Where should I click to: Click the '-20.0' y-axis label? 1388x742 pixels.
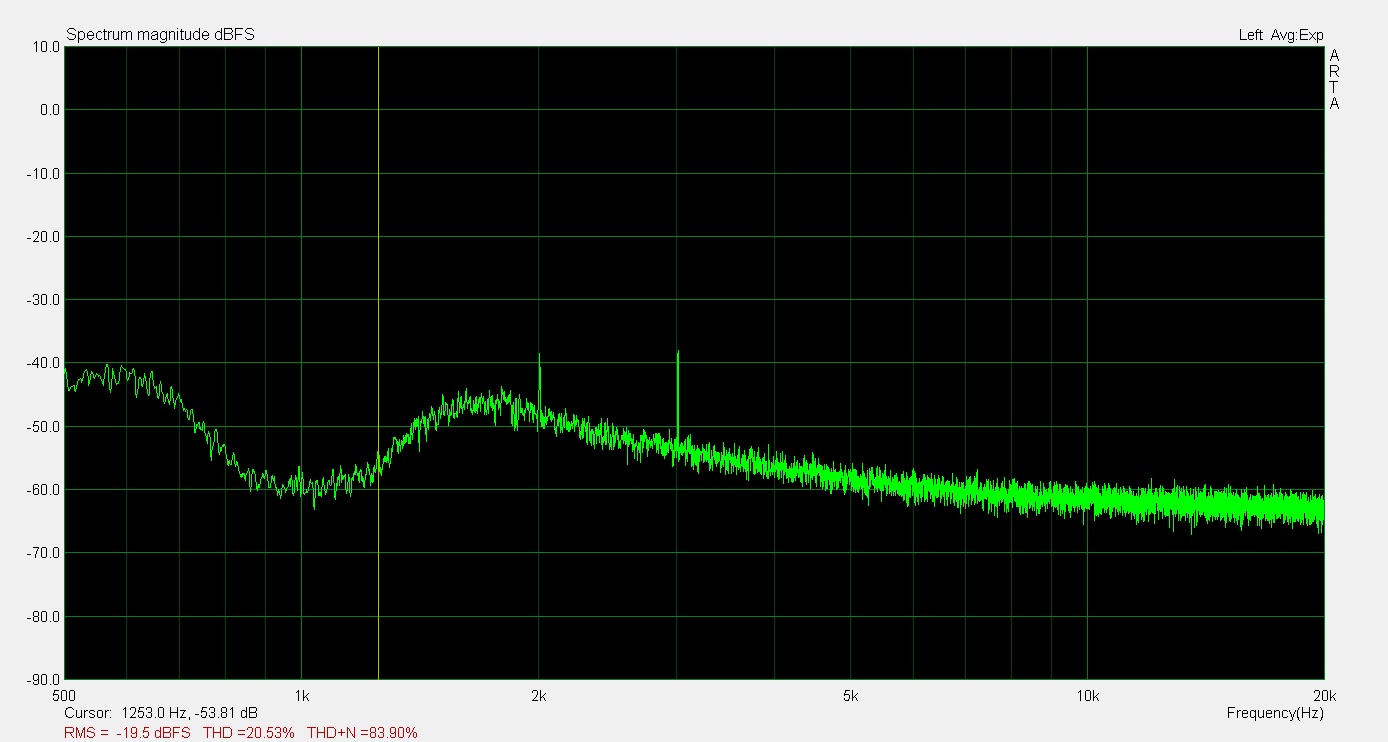[x=44, y=236]
